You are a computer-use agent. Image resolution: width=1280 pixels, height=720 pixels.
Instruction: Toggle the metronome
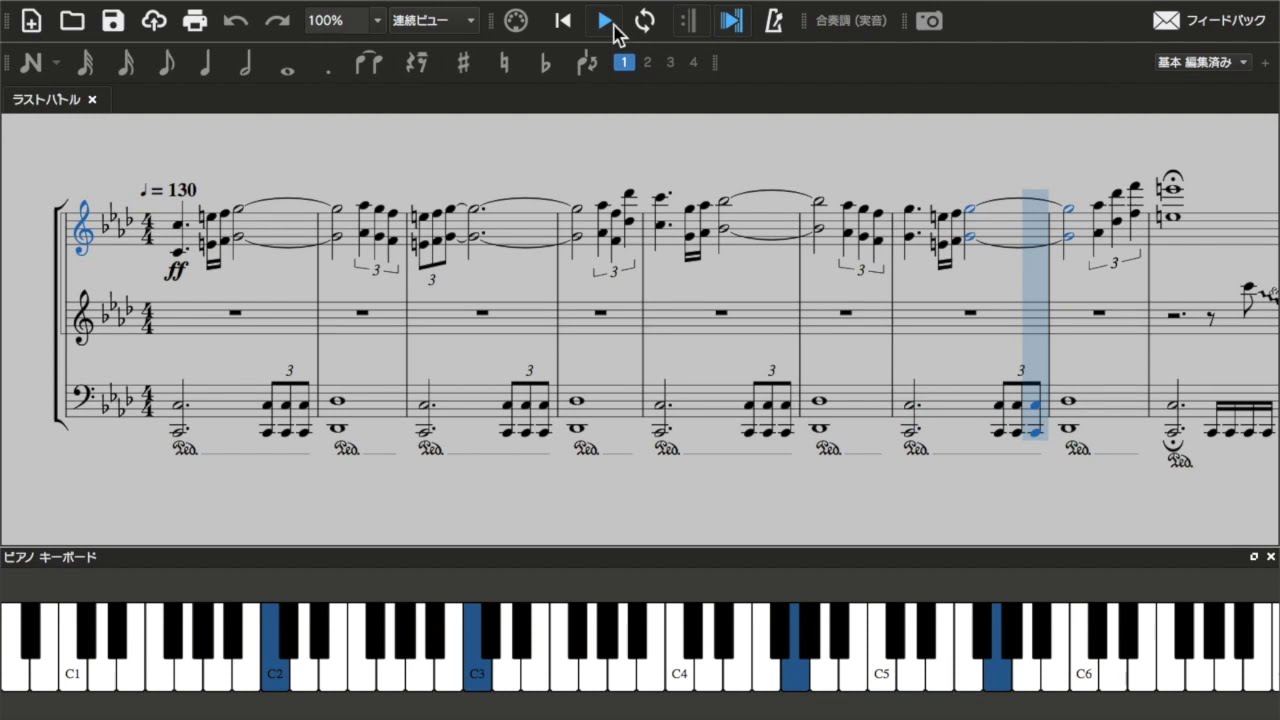773,20
